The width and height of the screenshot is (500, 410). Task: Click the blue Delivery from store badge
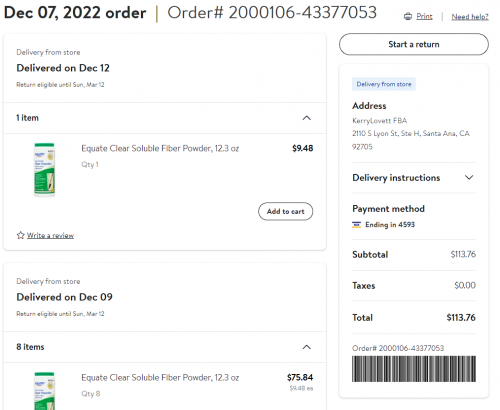384,84
